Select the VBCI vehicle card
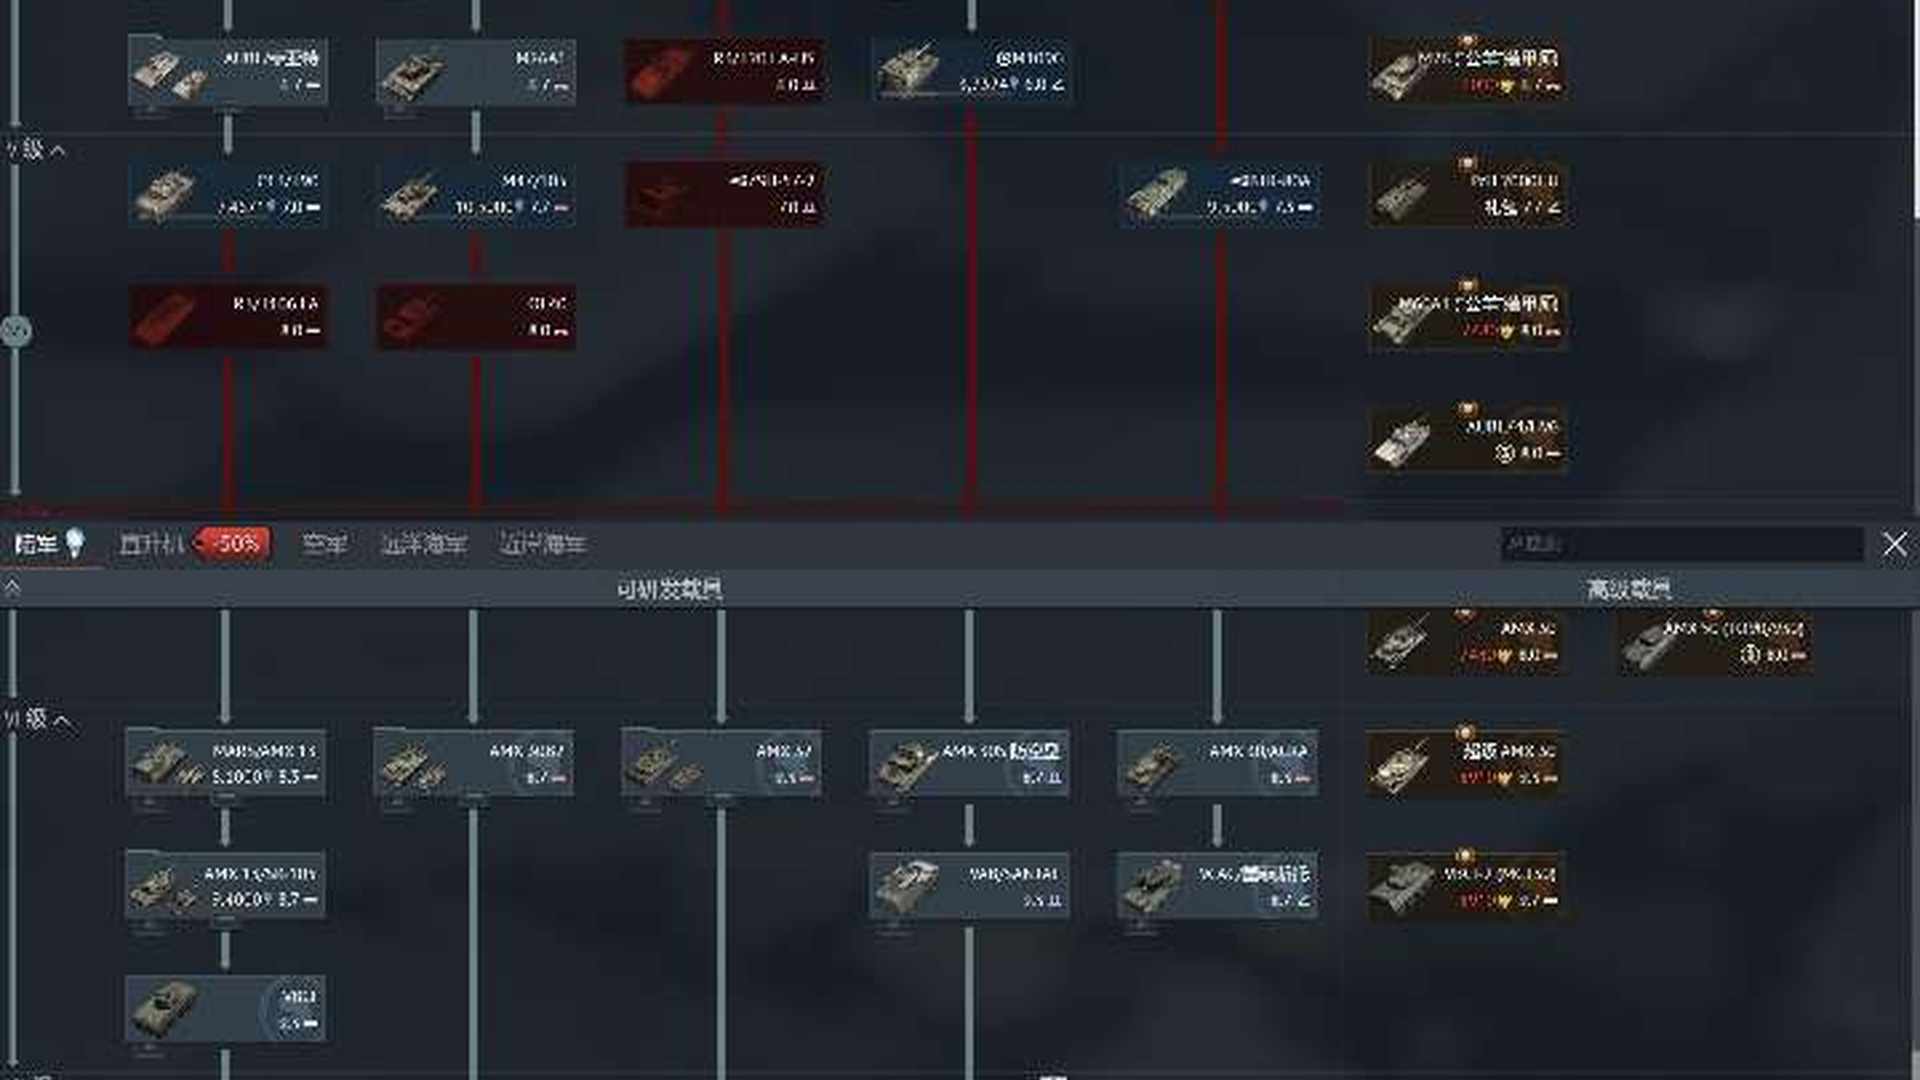This screenshot has height=1080, width=1920. click(x=225, y=1009)
